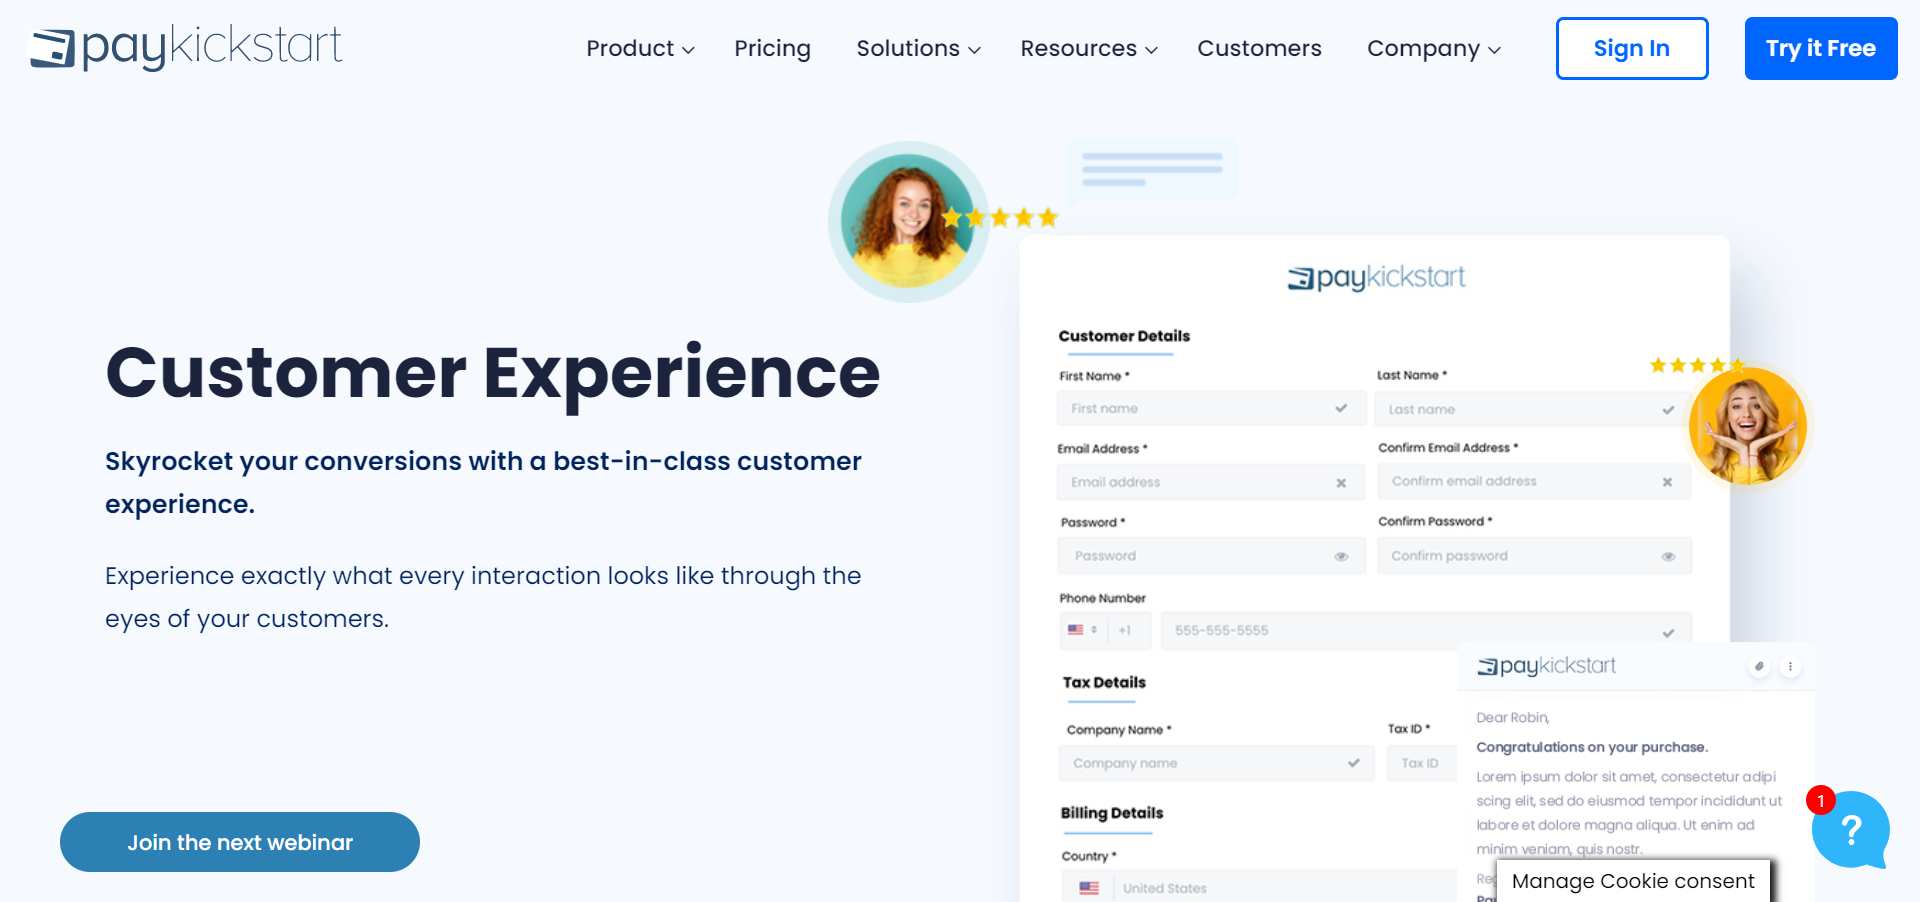Click the red notification badge on chat
Screen dimensions: 1920x902
point(1821,800)
